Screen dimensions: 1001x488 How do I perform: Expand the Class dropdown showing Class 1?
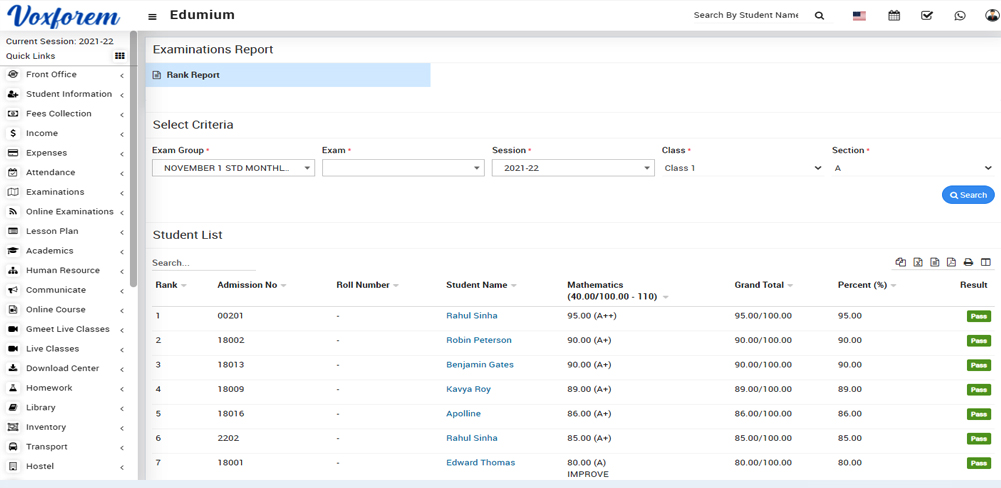[742, 168]
